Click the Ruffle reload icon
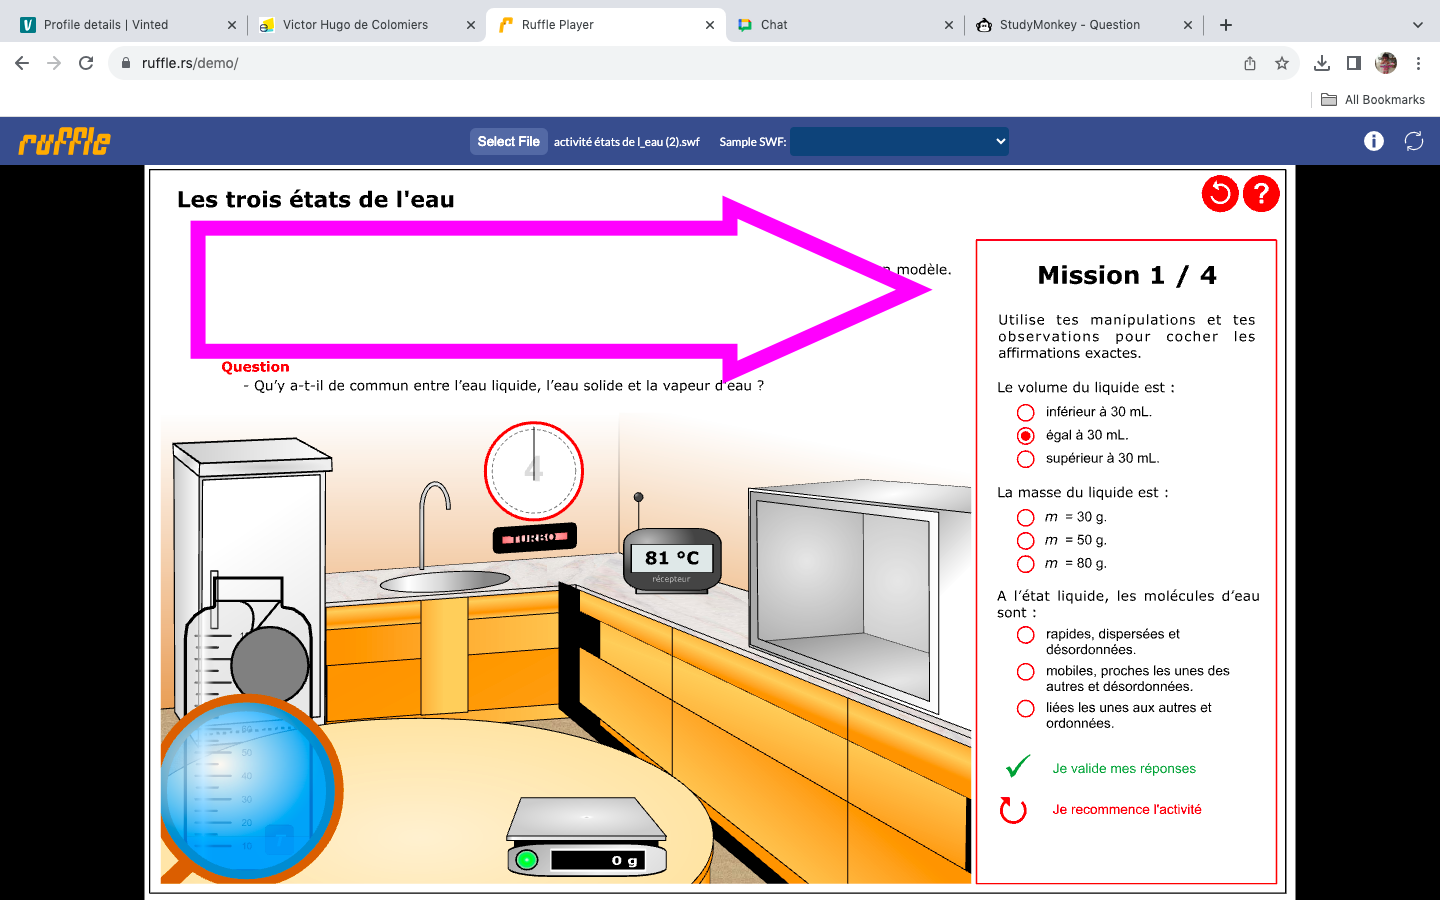 1414,141
